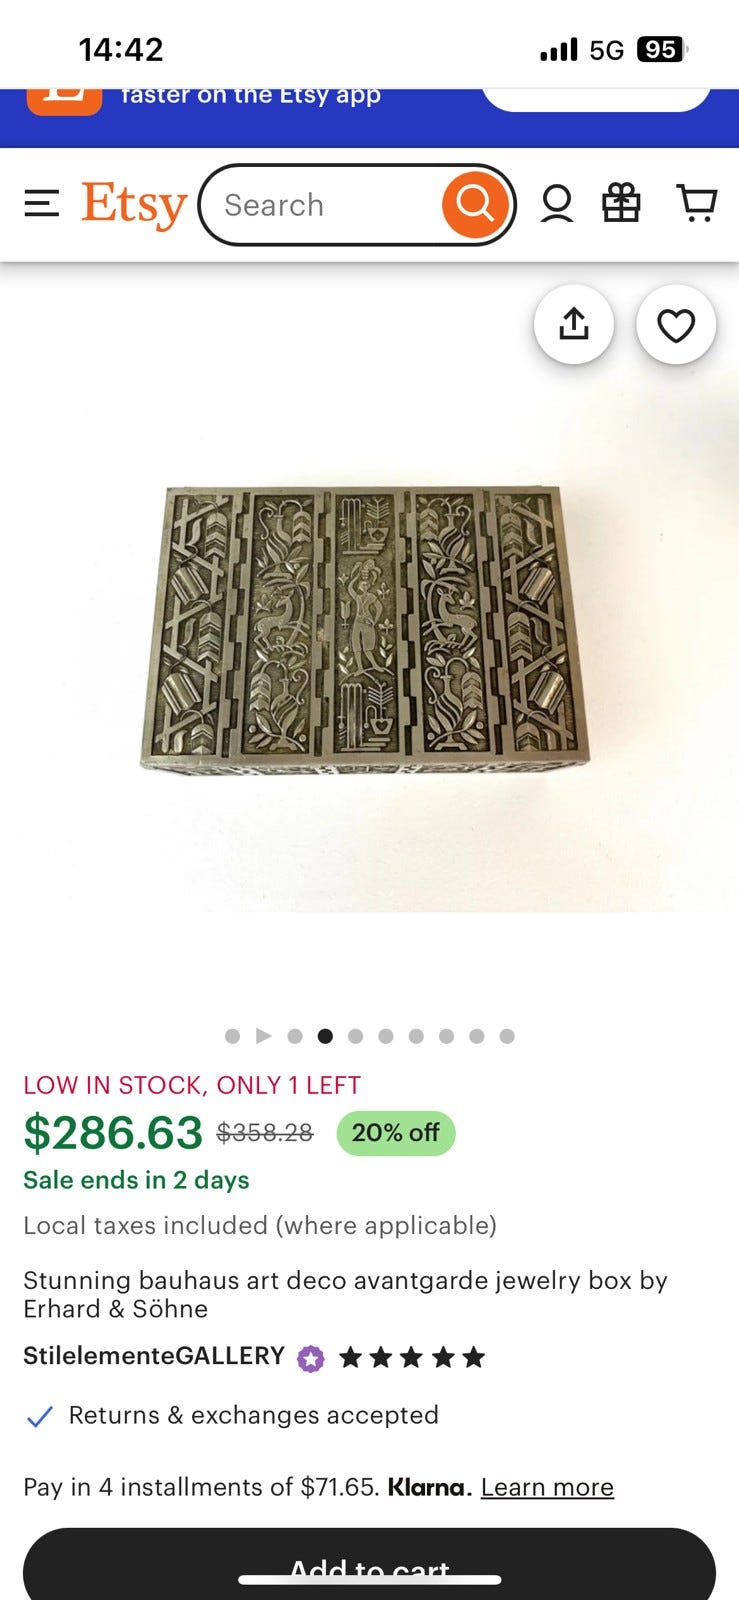Image resolution: width=739 pixels, height=1600 pixels.
Task: Select the fifth carousel image dot
Action: pos(386,1036)
